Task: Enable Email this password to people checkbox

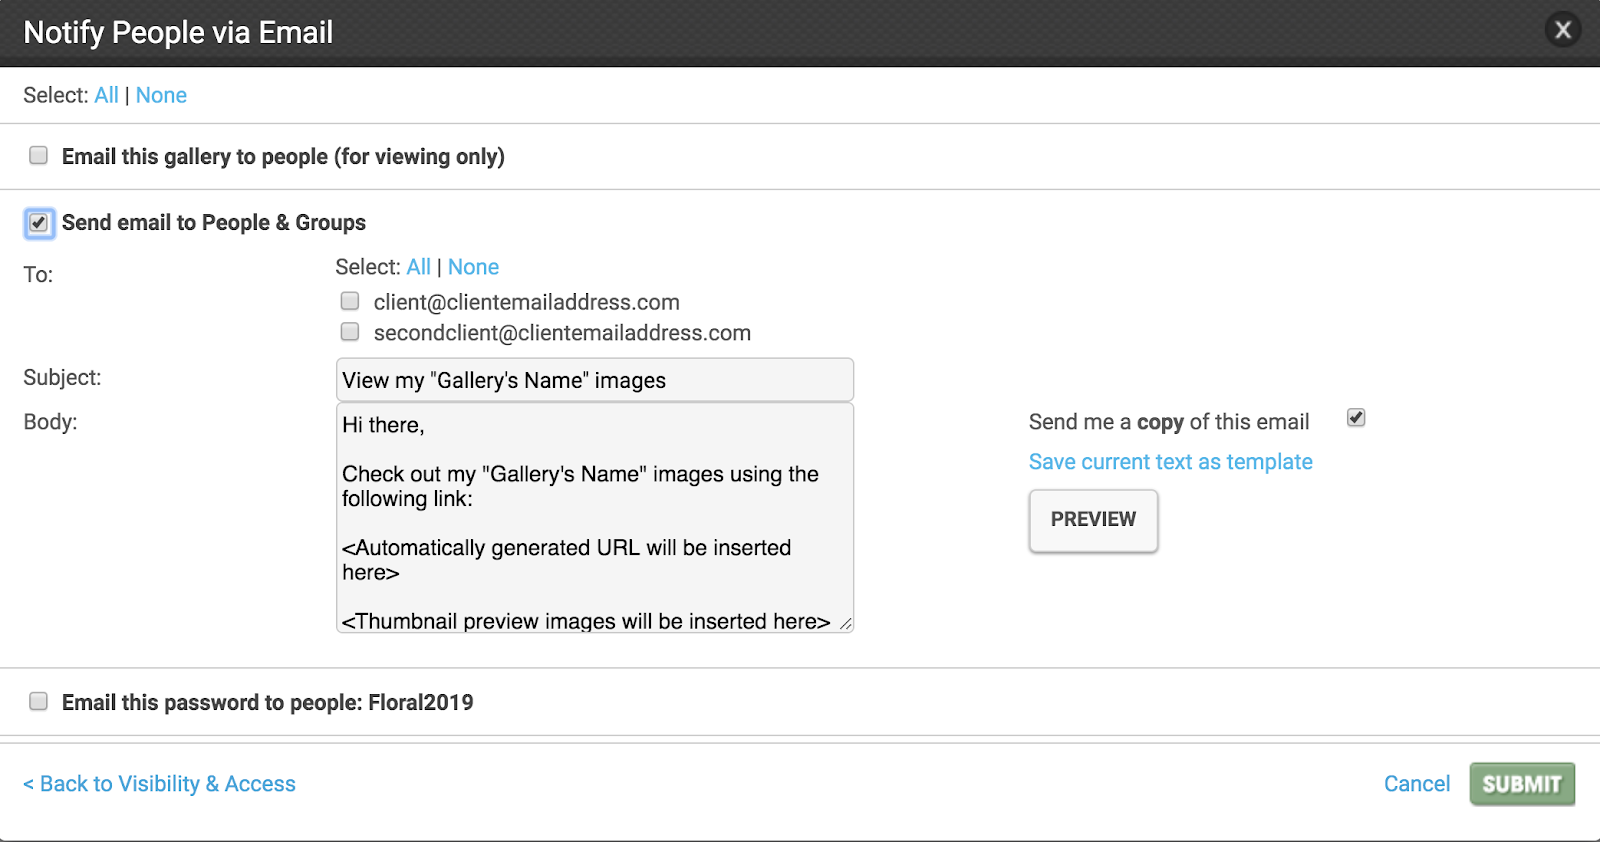Action: pyautogui.click(x=38, y=701)
